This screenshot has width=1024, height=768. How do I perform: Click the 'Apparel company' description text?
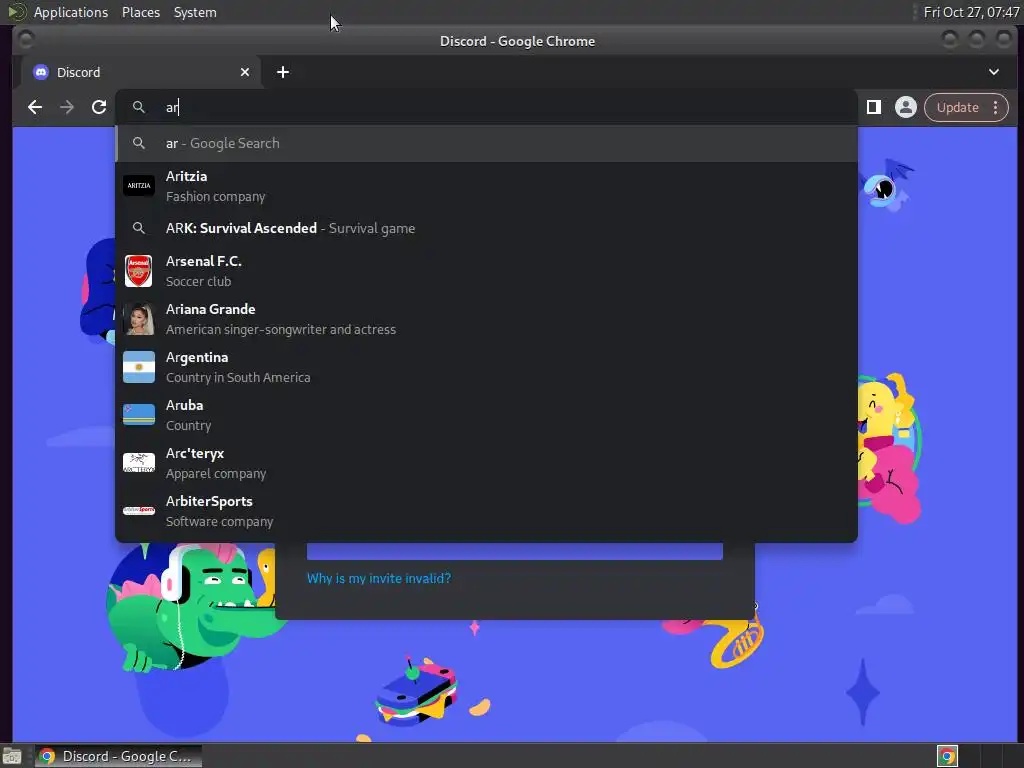[x=216, y=473]
